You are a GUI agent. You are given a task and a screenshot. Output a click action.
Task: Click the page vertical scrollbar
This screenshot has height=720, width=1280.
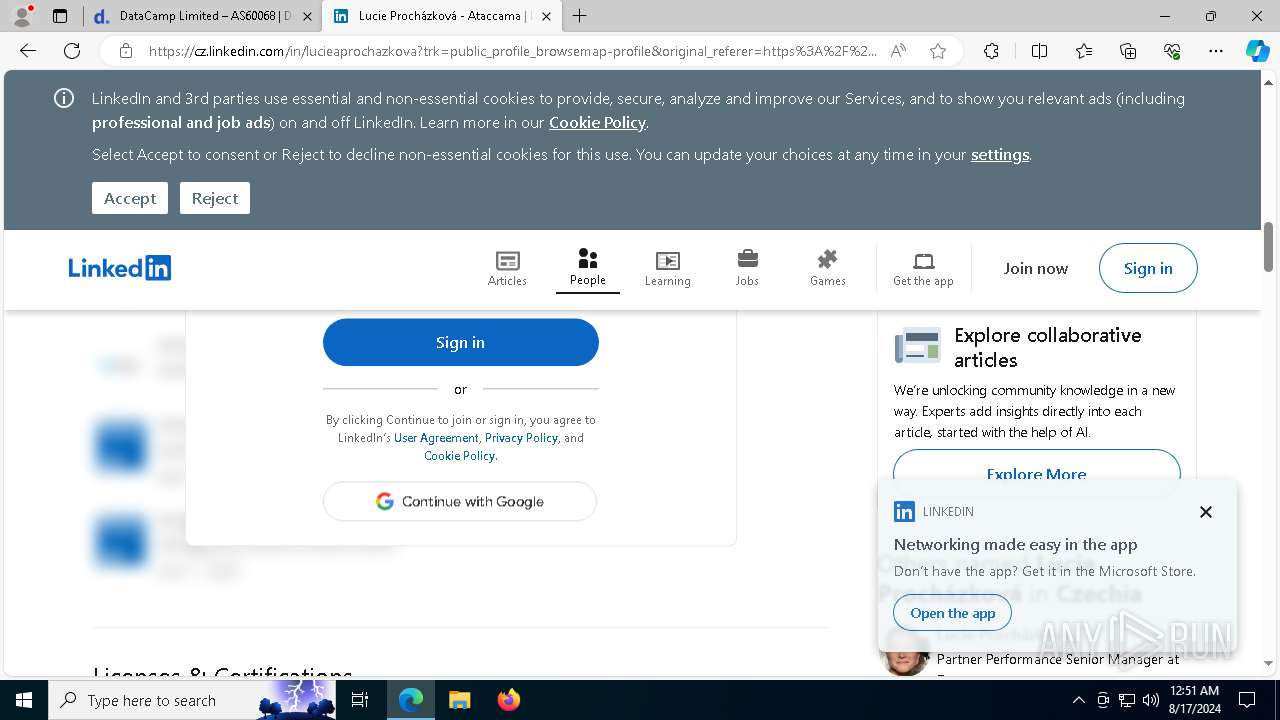pyautogui.click(x=1269, y=246)
